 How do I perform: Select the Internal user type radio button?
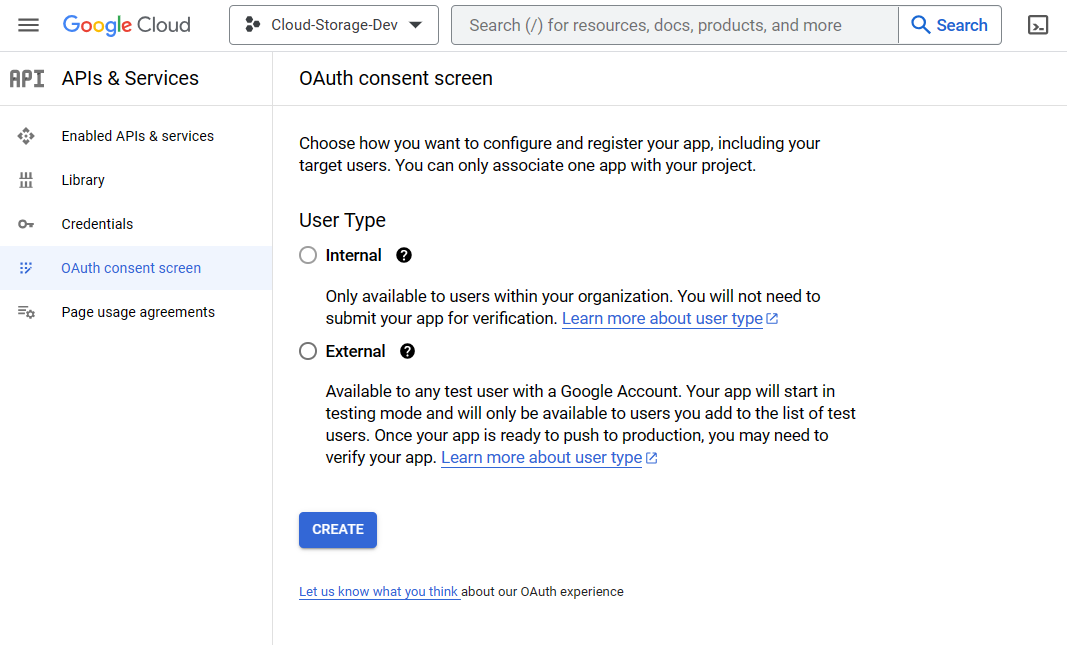point(308,255)
